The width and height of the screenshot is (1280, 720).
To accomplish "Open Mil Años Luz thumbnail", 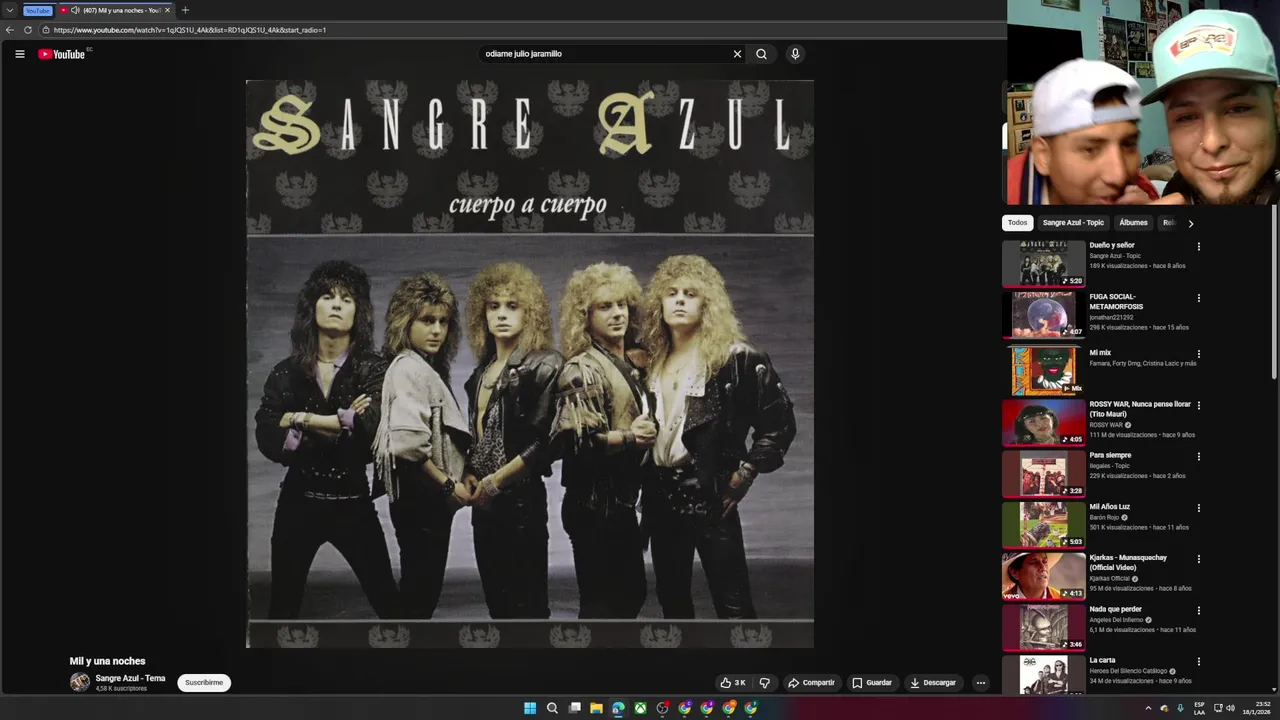I will click(1043, 525).
